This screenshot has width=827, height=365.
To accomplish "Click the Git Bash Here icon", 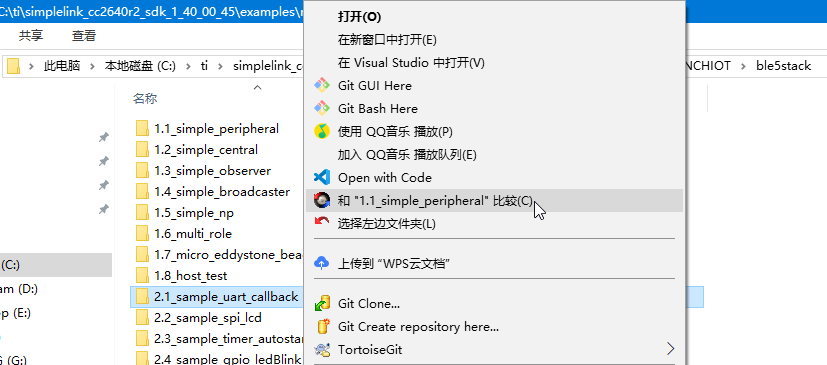I will (x=322, y=109).
